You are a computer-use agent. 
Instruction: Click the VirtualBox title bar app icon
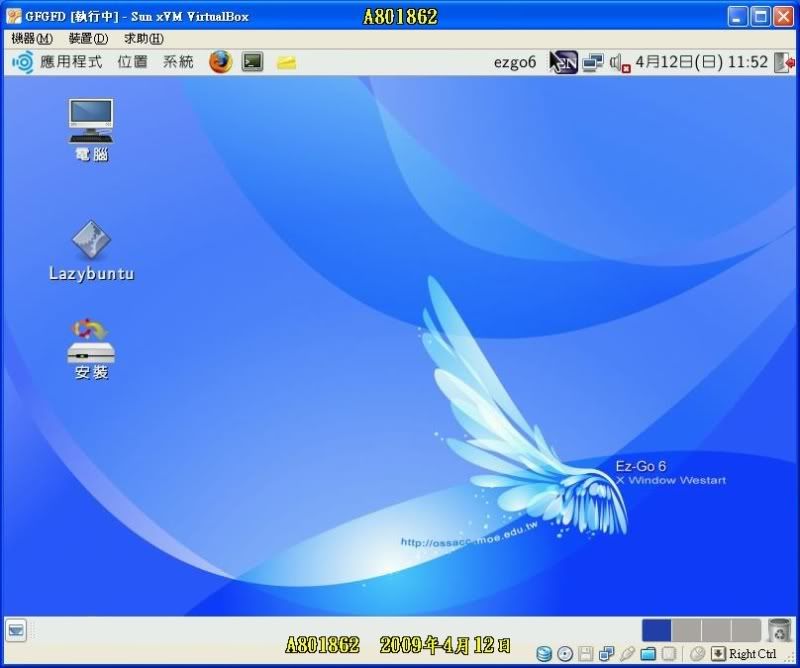tap(13, 16)
